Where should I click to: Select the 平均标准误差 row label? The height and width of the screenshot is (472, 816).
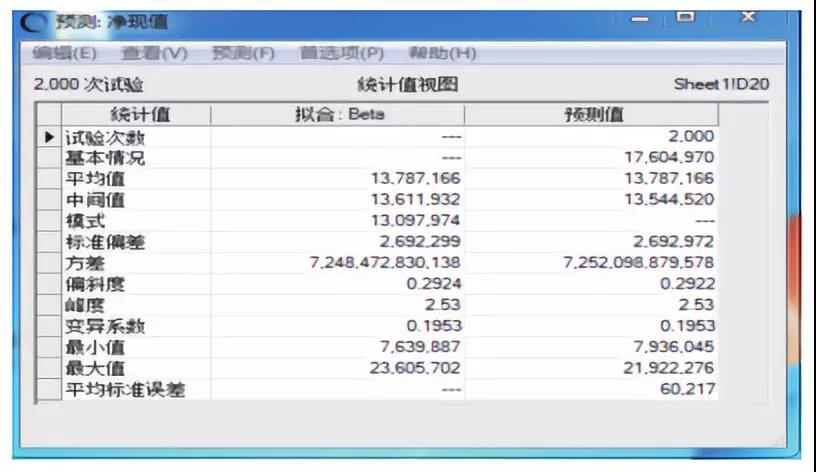(112, 388)
